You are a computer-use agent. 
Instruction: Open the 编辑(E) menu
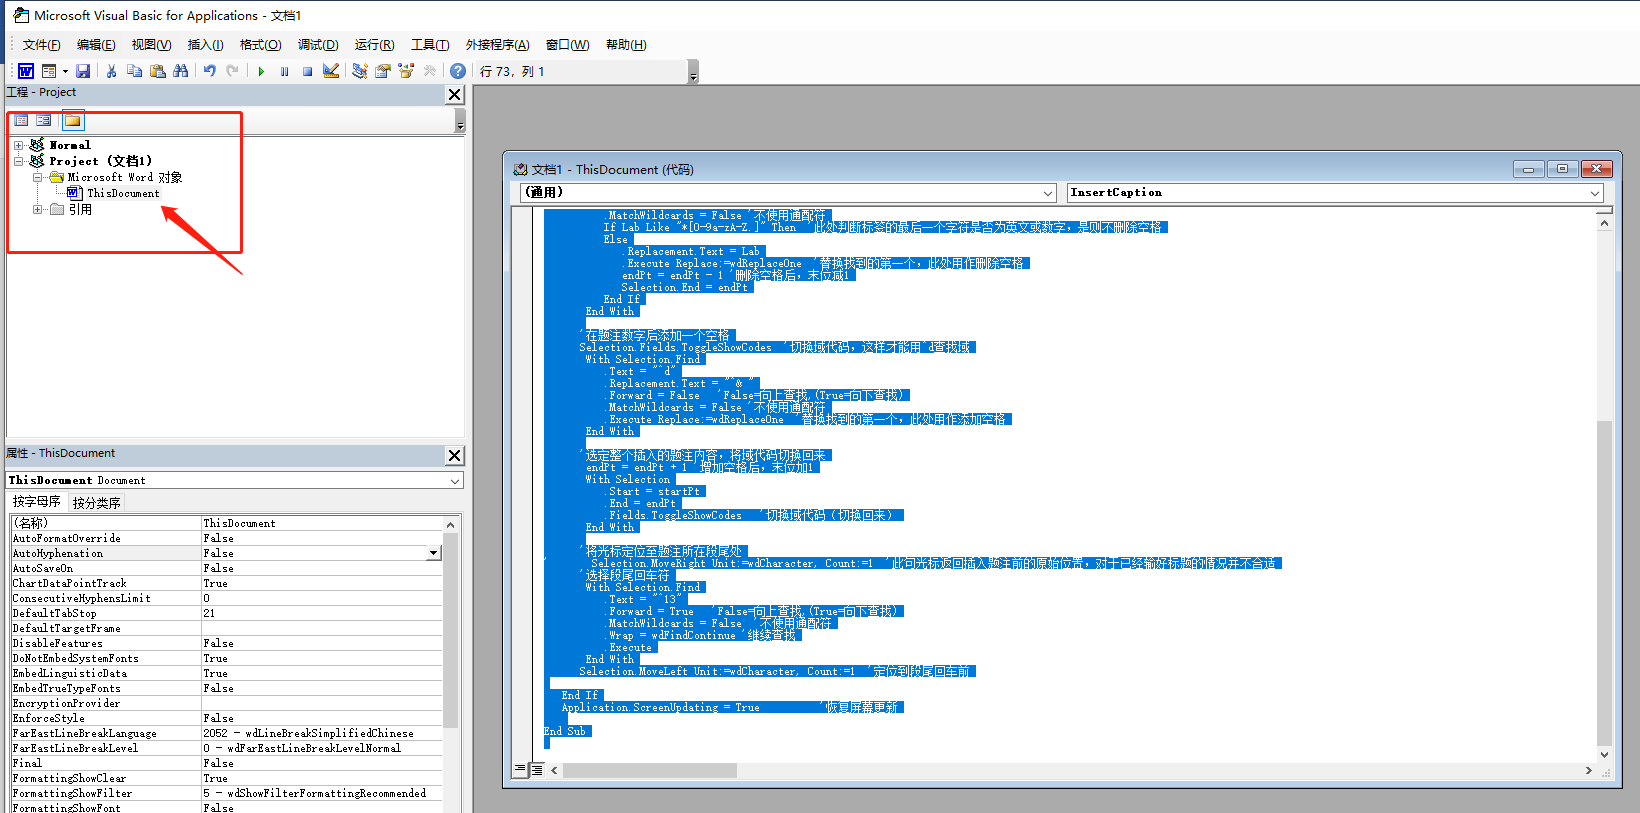96,45
